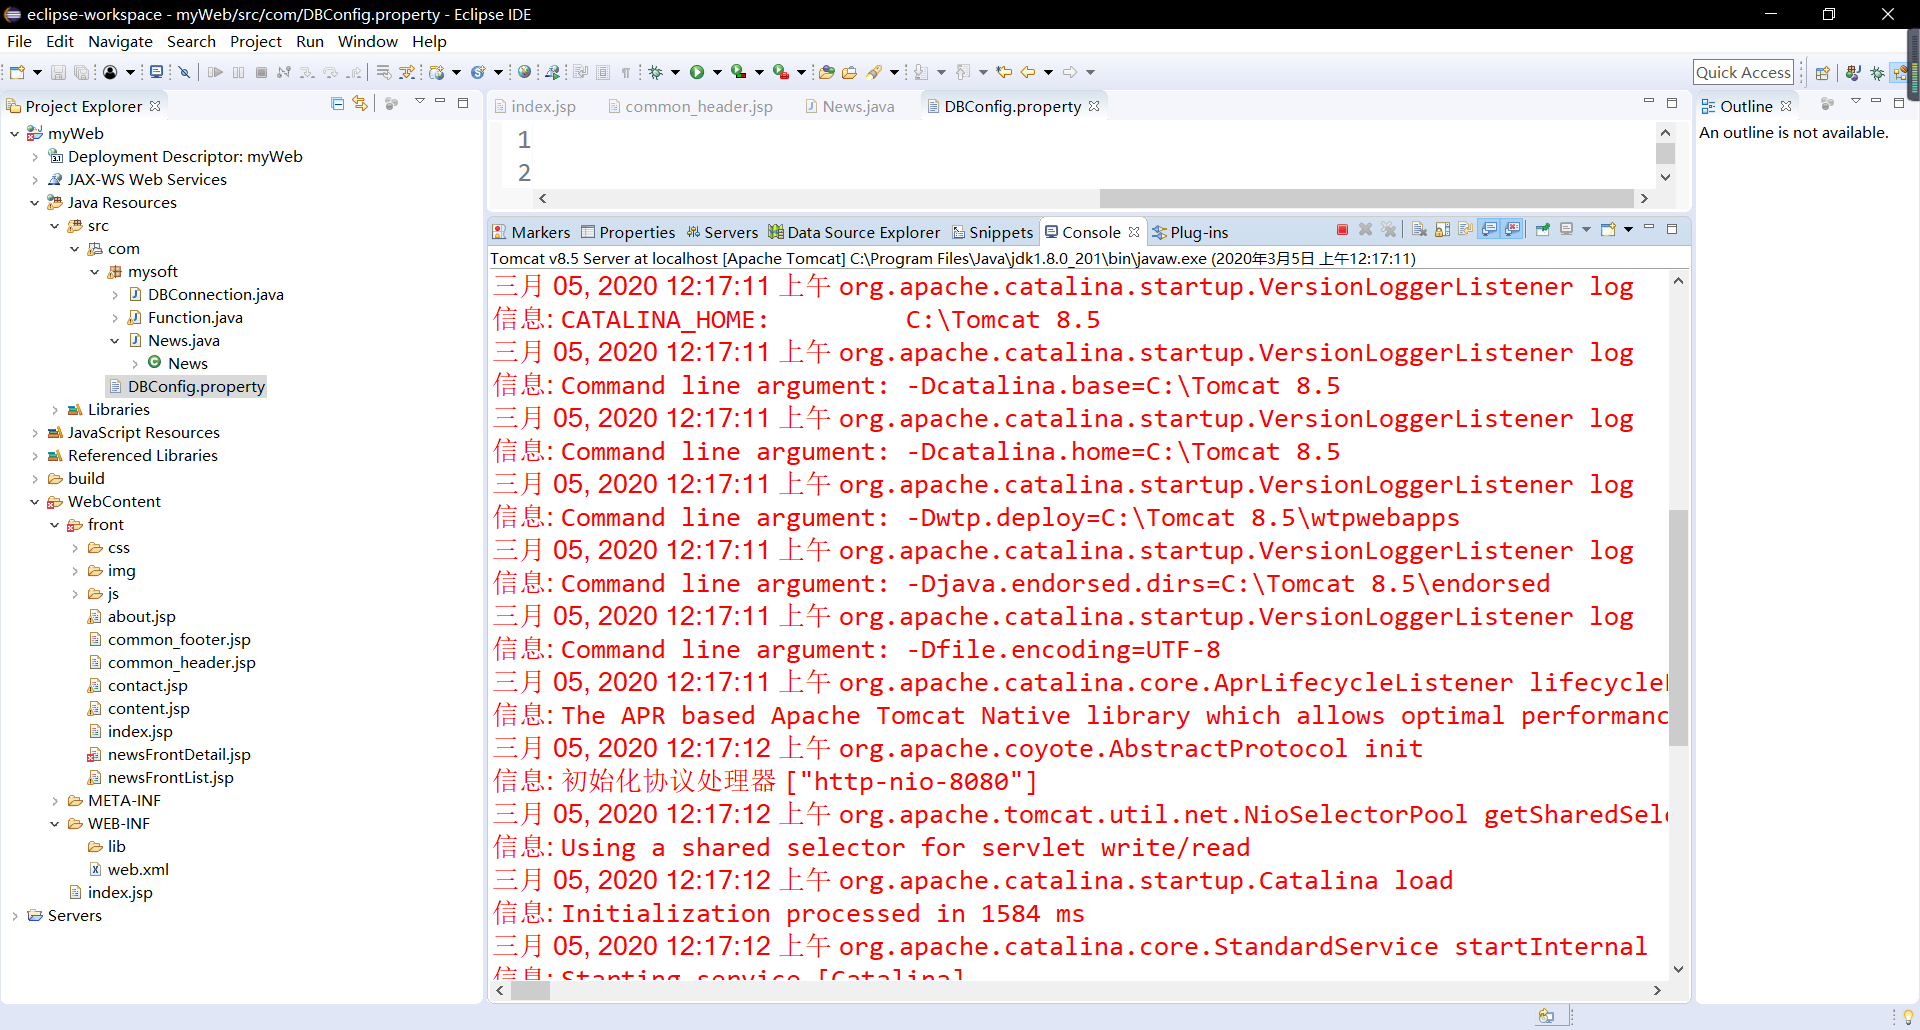
Task: Click the Quick Access field
Action: [1743, 72]
